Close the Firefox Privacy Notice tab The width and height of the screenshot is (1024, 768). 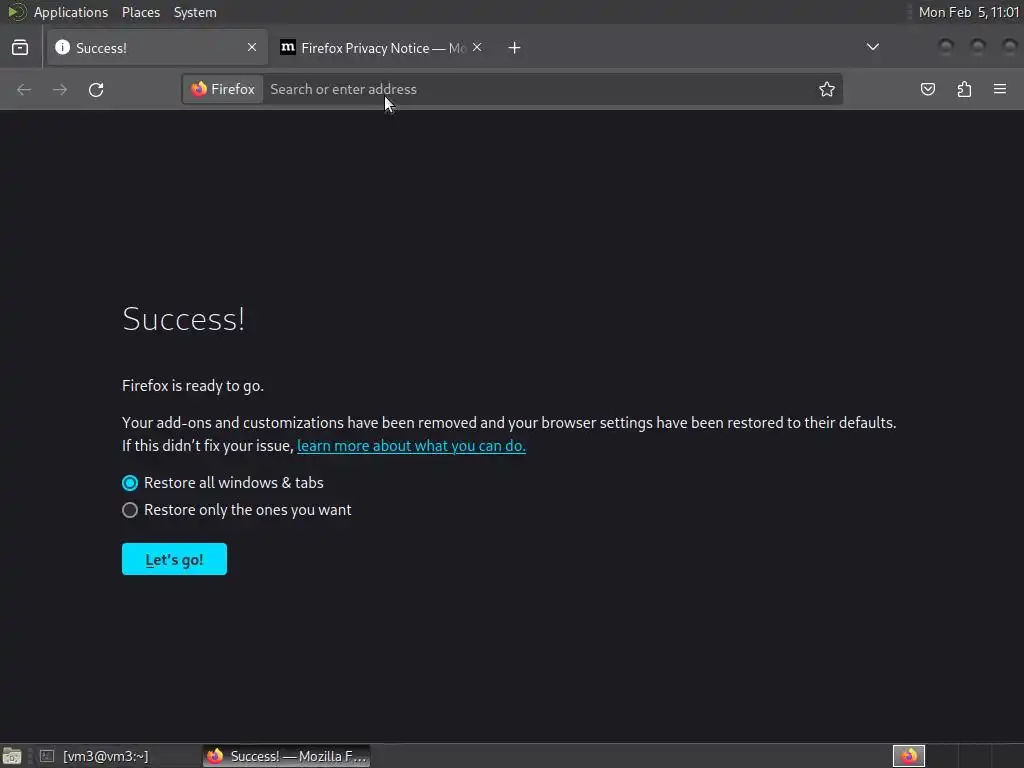[477, 47]
